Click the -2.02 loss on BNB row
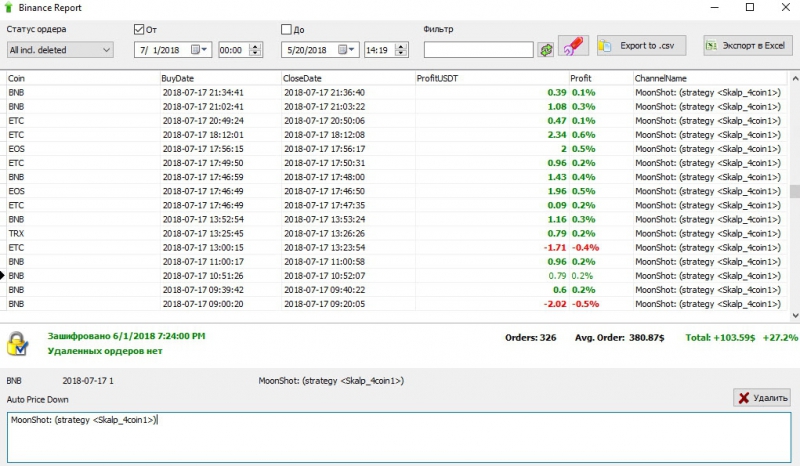800x466 pixels. [555, 304]
